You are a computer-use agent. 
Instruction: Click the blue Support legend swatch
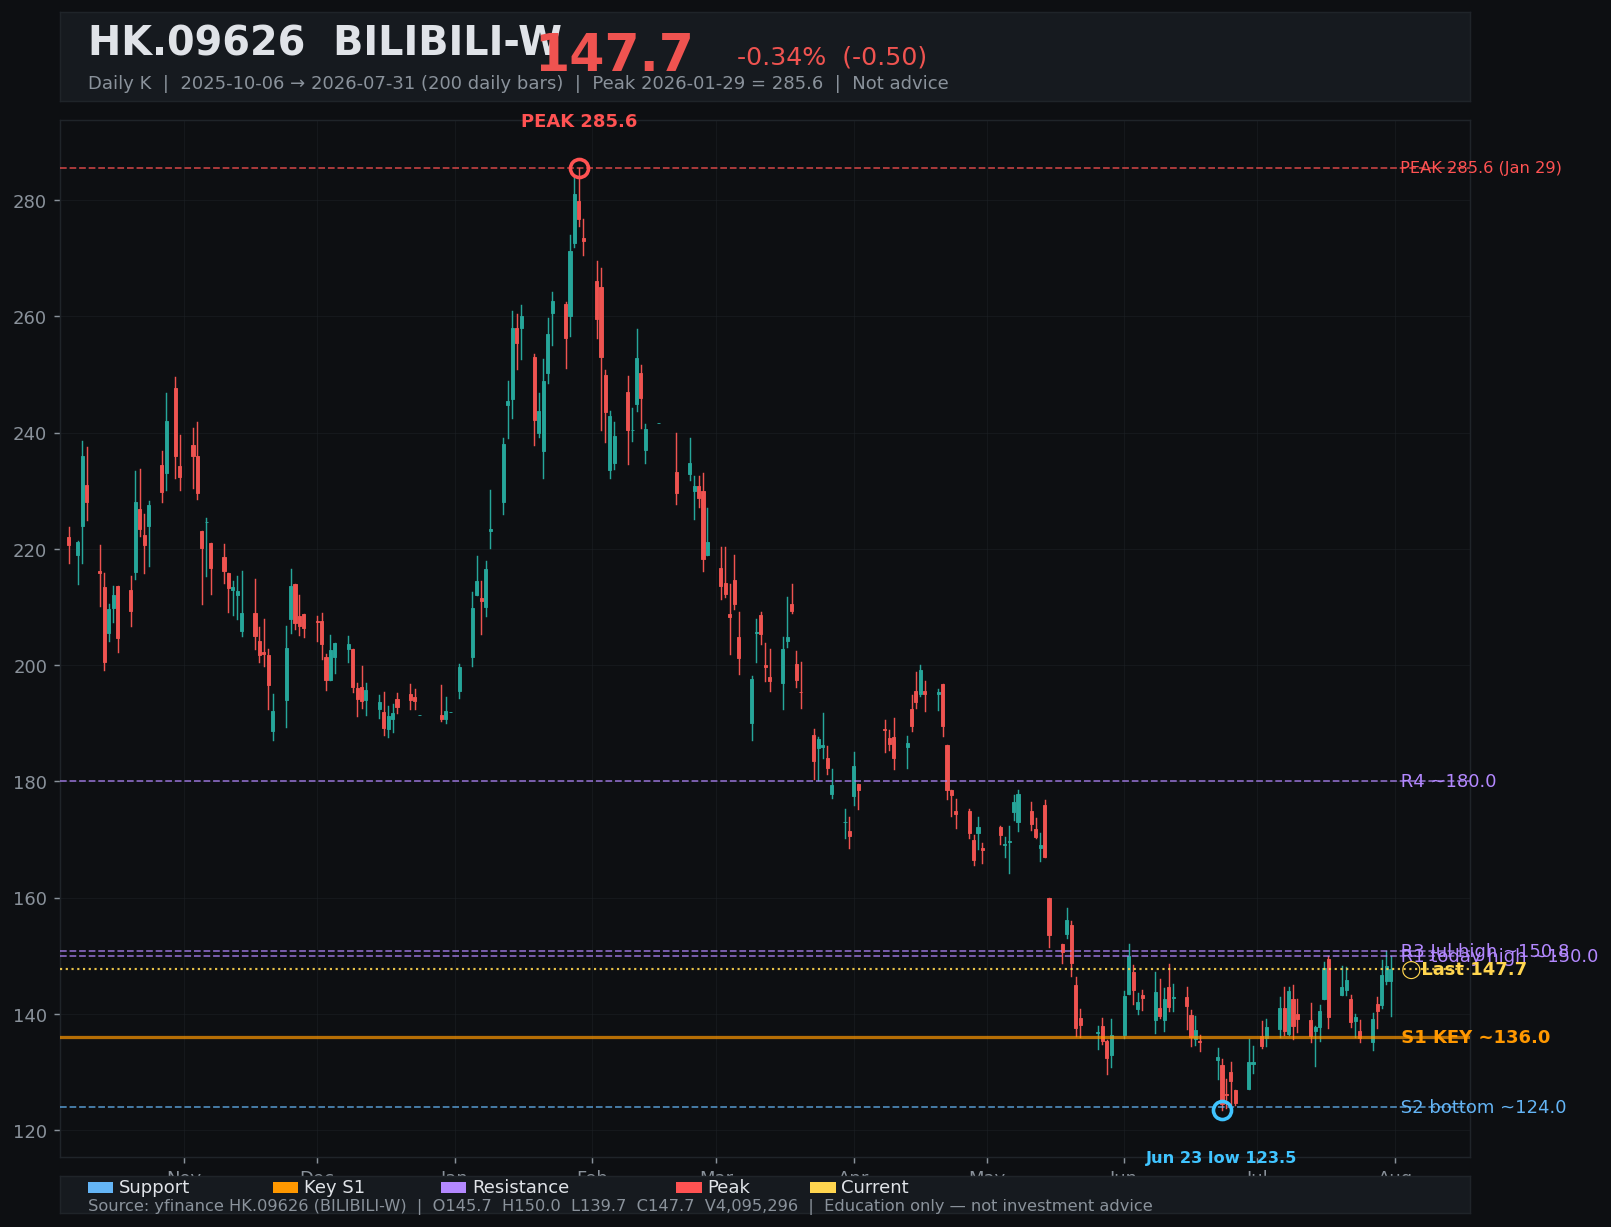(x=100, y=1188)
